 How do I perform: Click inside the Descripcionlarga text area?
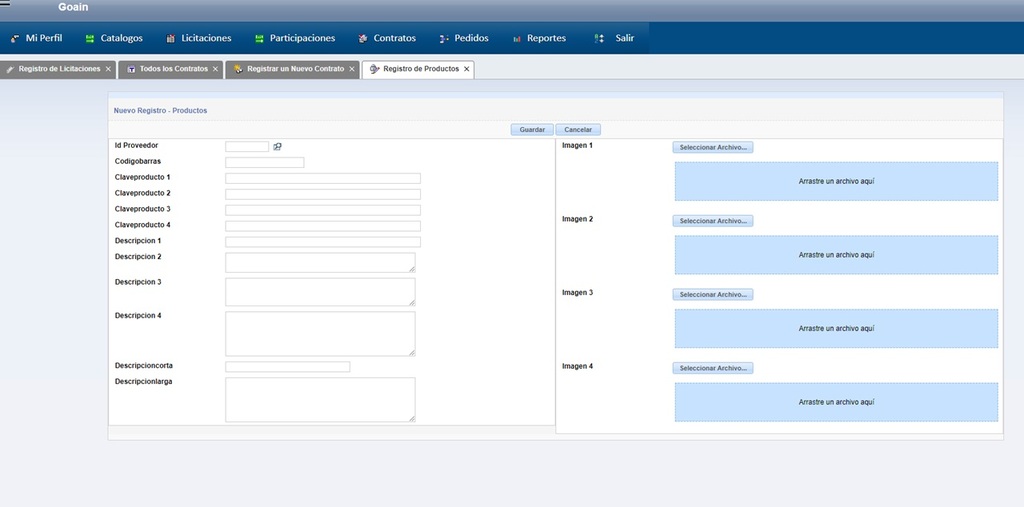tap(320, 399)
